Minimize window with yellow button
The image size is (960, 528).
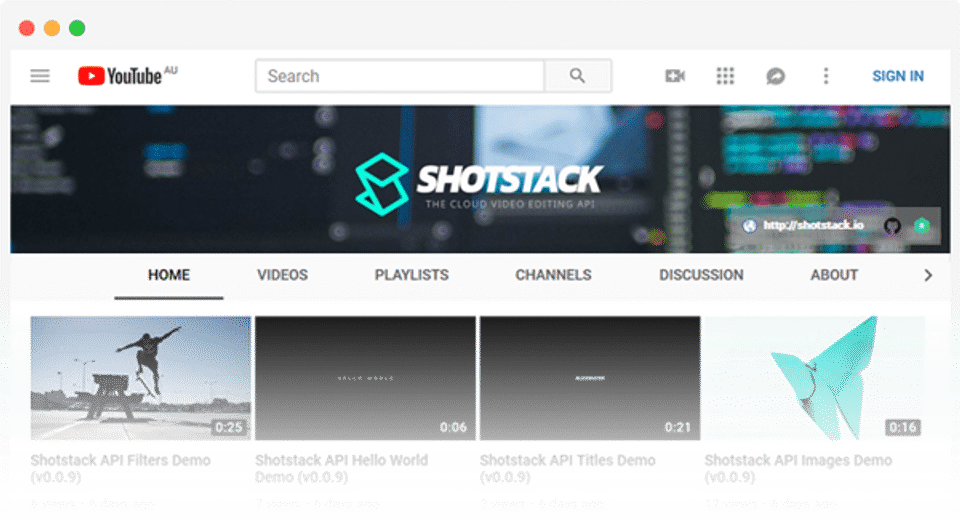[52, 28]
